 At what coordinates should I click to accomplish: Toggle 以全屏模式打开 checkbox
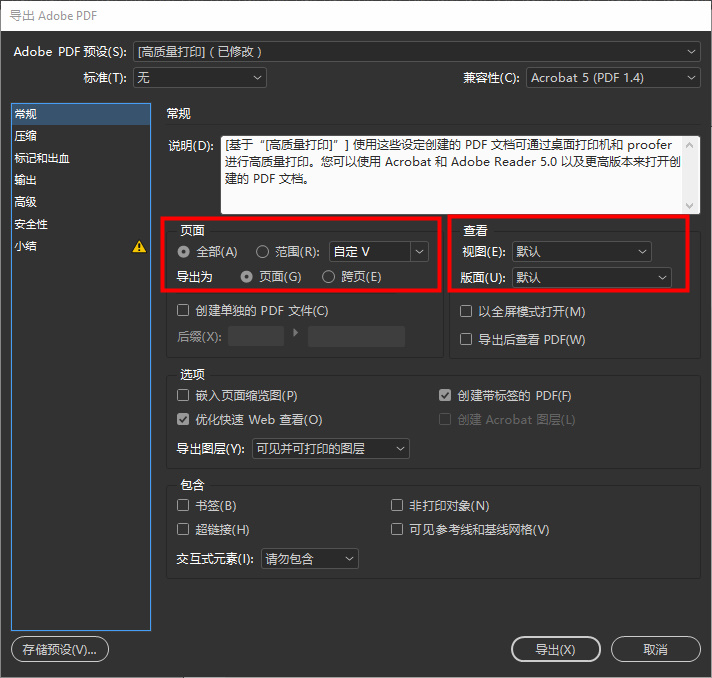click(x=466, y=312)
